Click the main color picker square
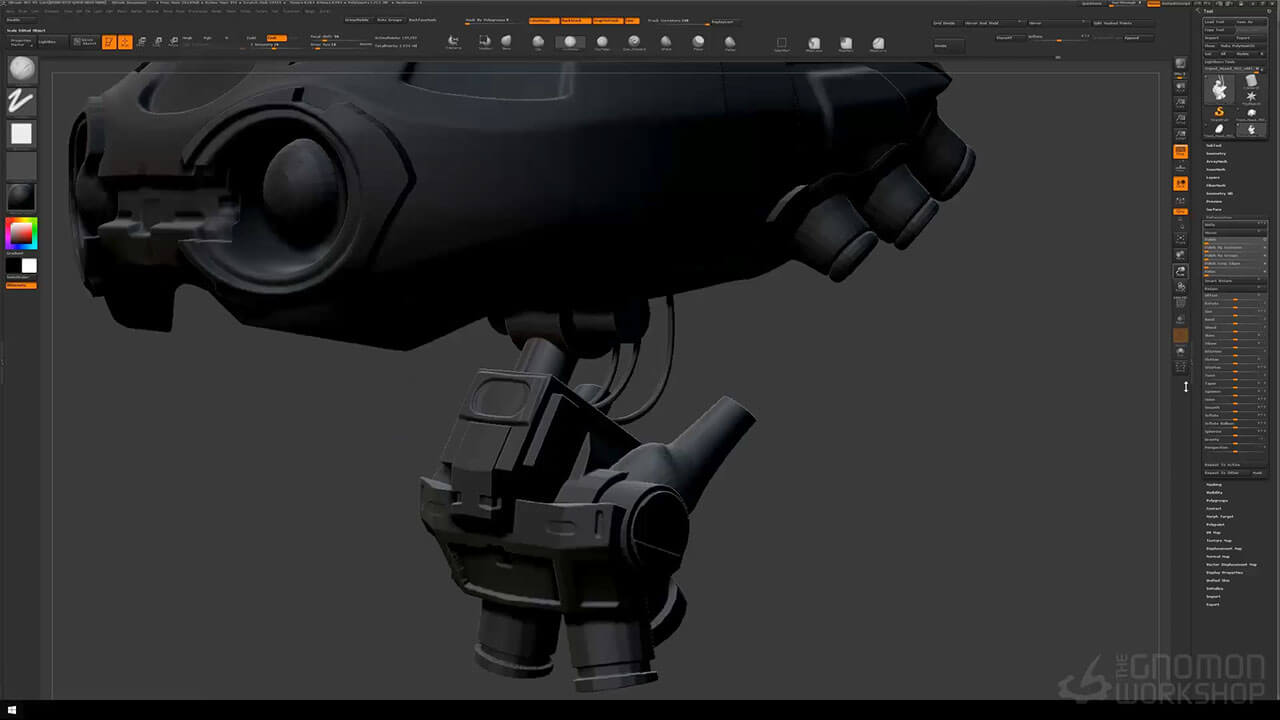 21,234
